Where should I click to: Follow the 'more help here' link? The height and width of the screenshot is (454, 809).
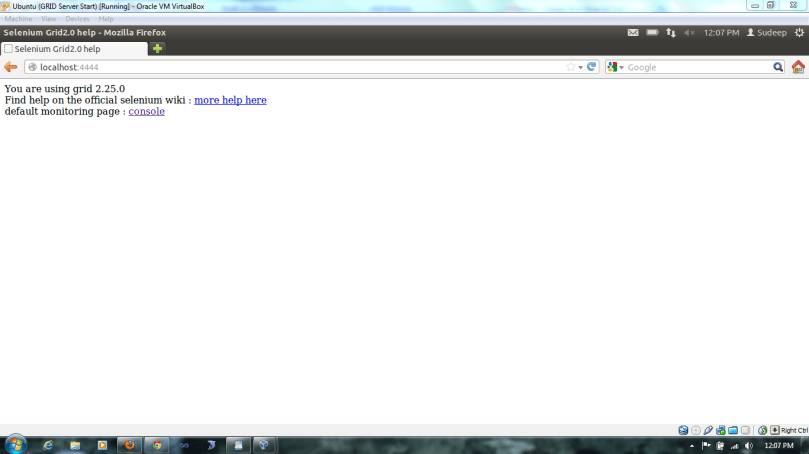pos(230,100)
